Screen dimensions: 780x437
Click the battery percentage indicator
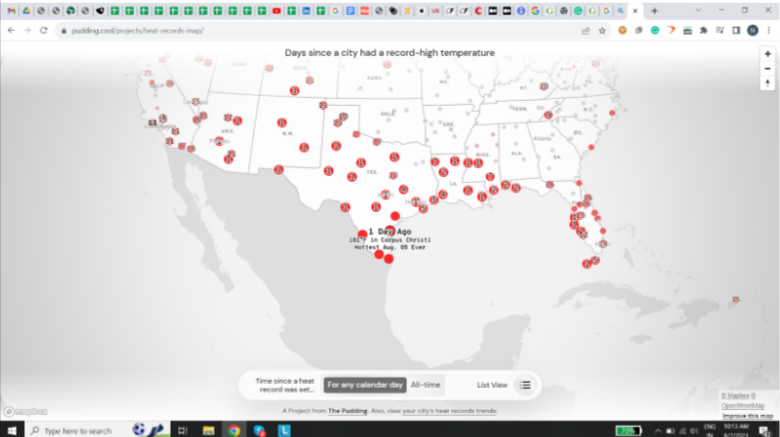tap(628, 431)
